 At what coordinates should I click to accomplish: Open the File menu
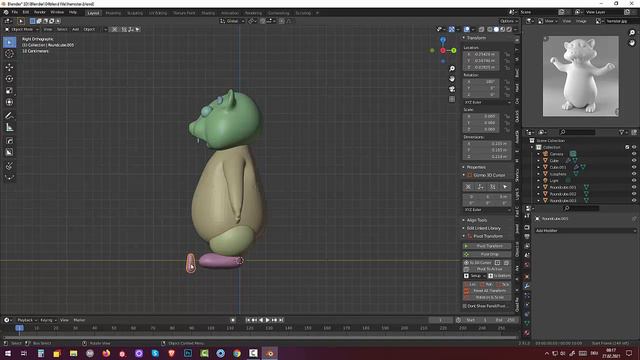15,12
